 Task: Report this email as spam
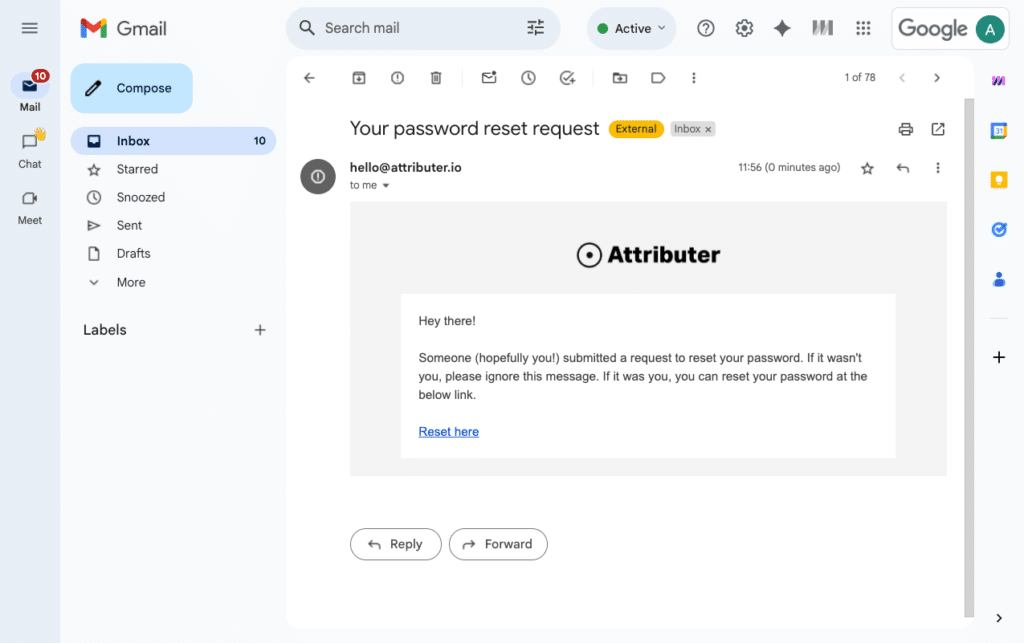[x=397, y=78]
